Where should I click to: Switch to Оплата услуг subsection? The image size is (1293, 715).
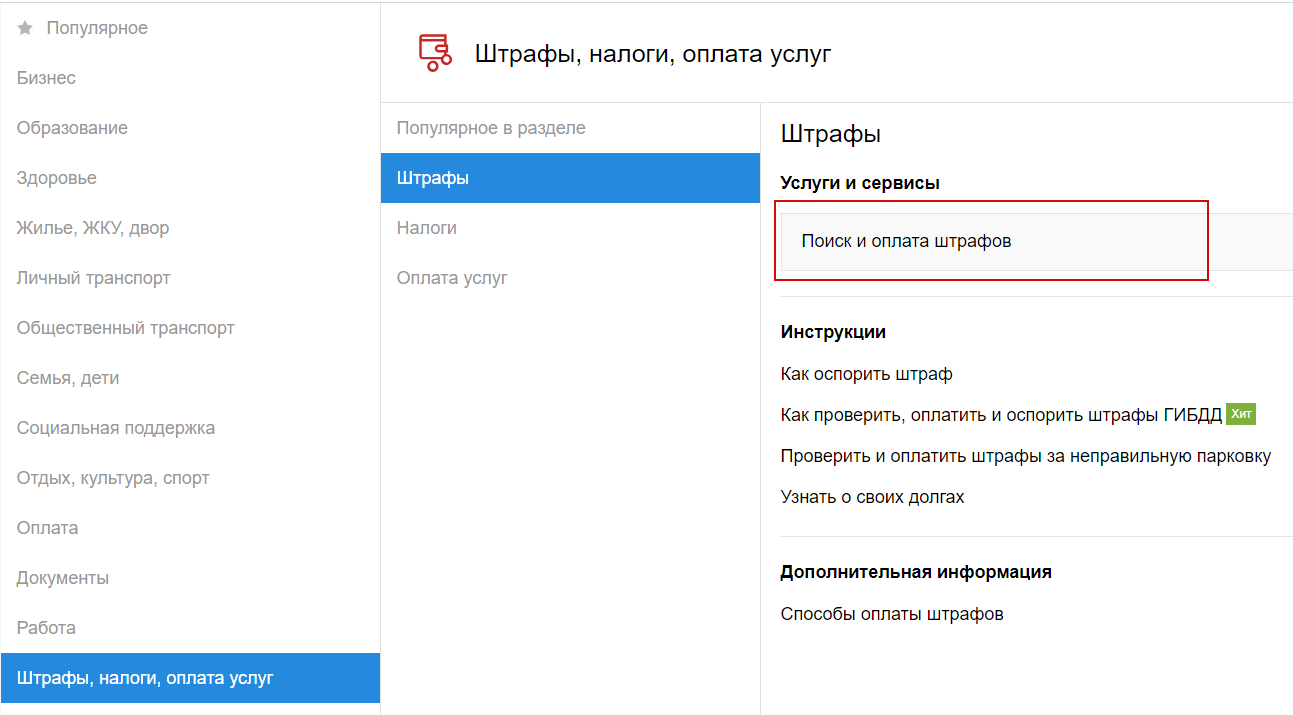452,278
